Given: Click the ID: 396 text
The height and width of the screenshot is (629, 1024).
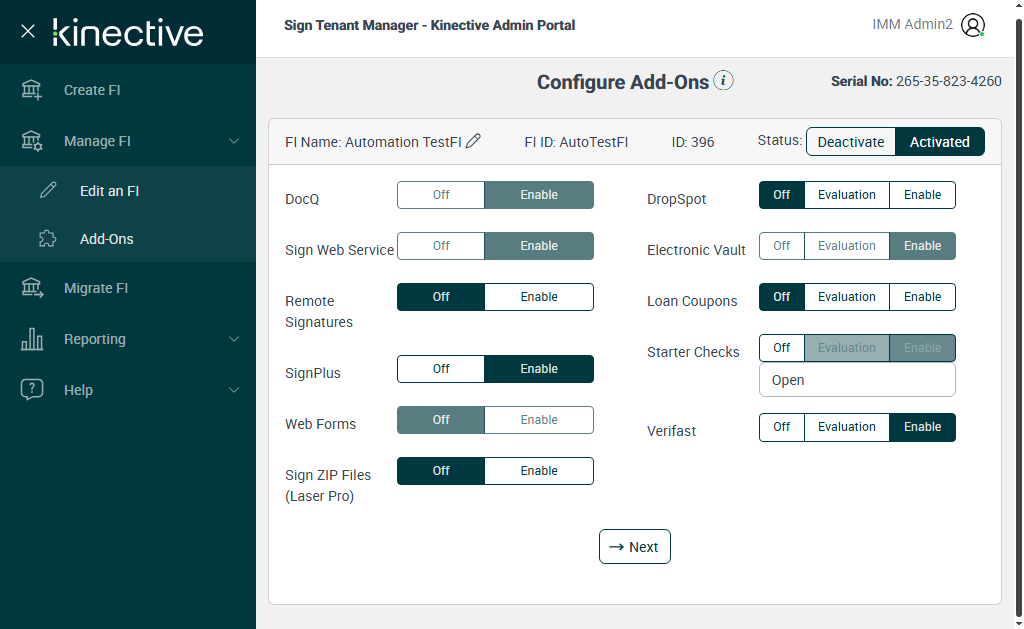Looking at the screenshot, I should click(x=693, y=142).
